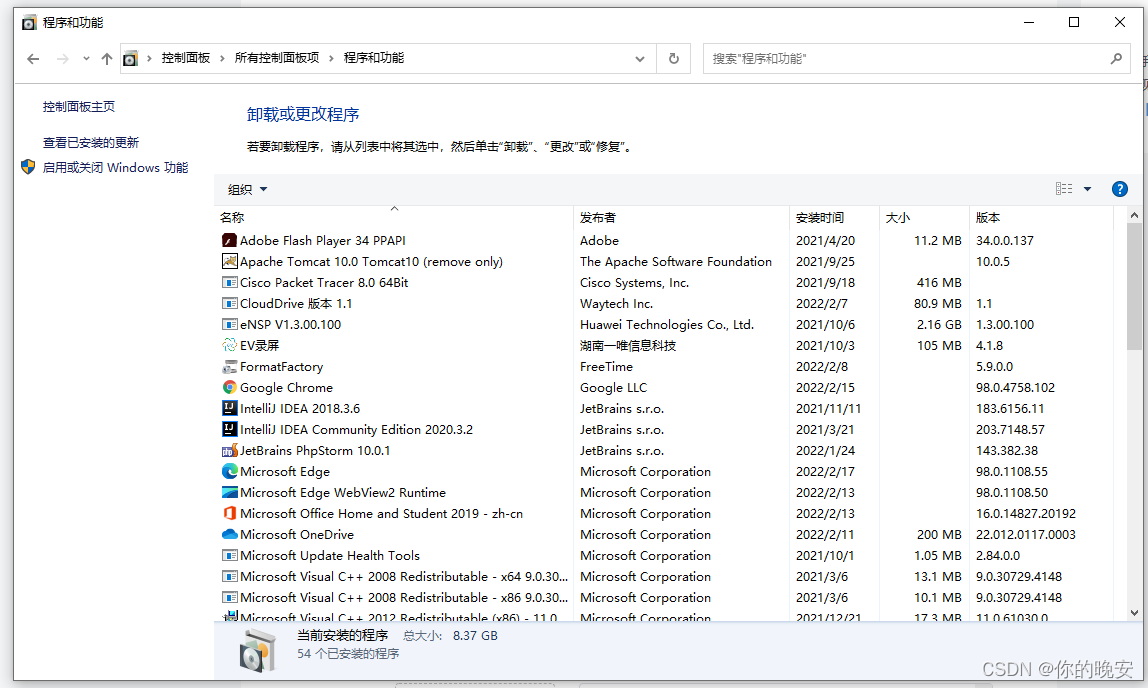Image resolution: width=1148 pixels, height=688 pixels.
Task: Select the Microsoft OneDrive cloud icon
Action: coord(229,534)
